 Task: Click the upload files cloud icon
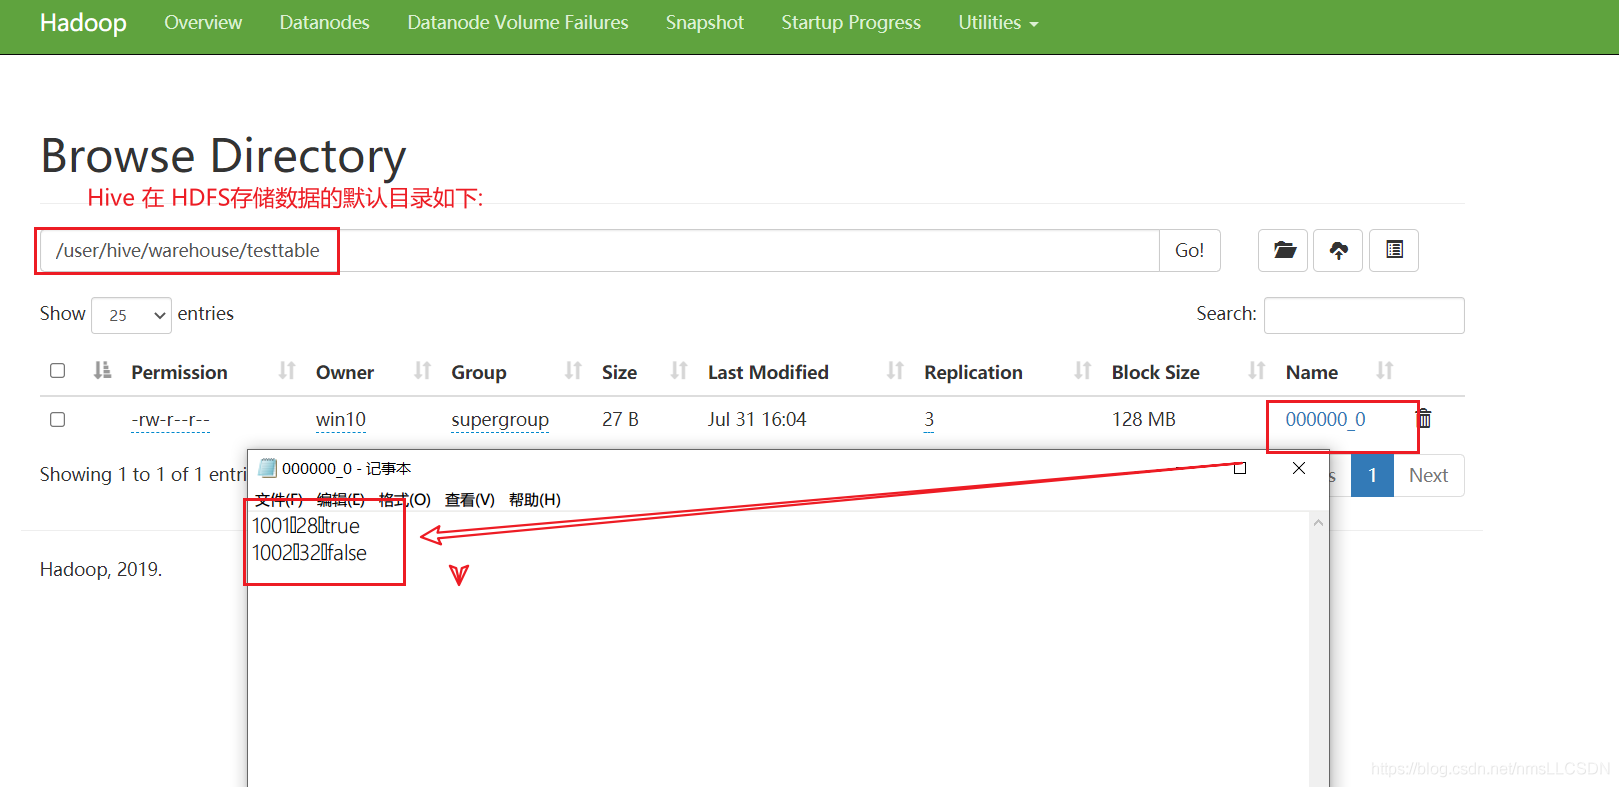[x=1338, y=250]
